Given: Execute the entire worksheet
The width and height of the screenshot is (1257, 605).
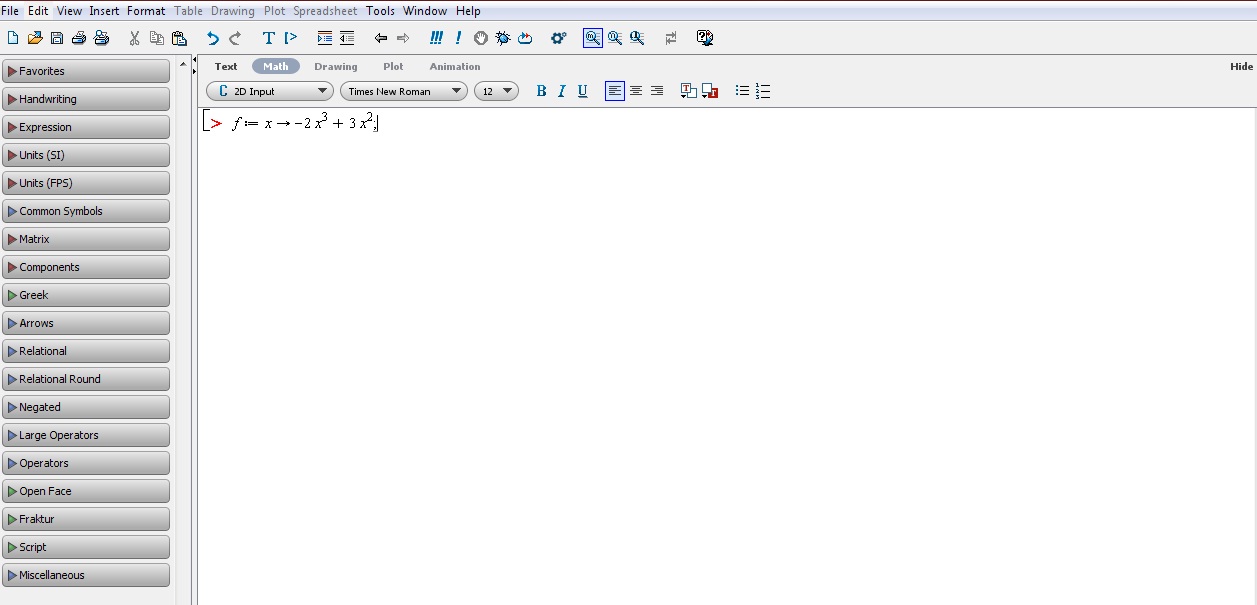Looking at the screenshot, I should click(x=436, y=38).
